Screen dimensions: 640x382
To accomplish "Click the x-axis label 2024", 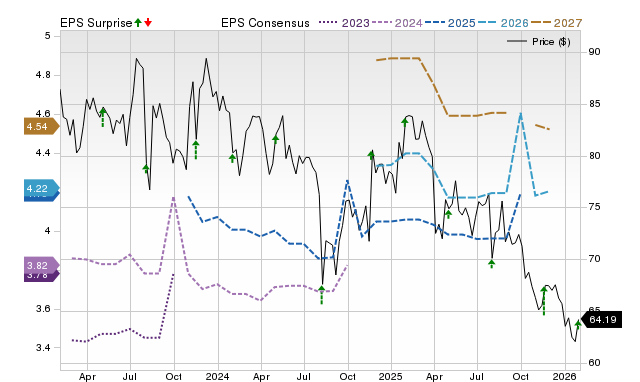I will pyautogui.click(x=217, y=376).
